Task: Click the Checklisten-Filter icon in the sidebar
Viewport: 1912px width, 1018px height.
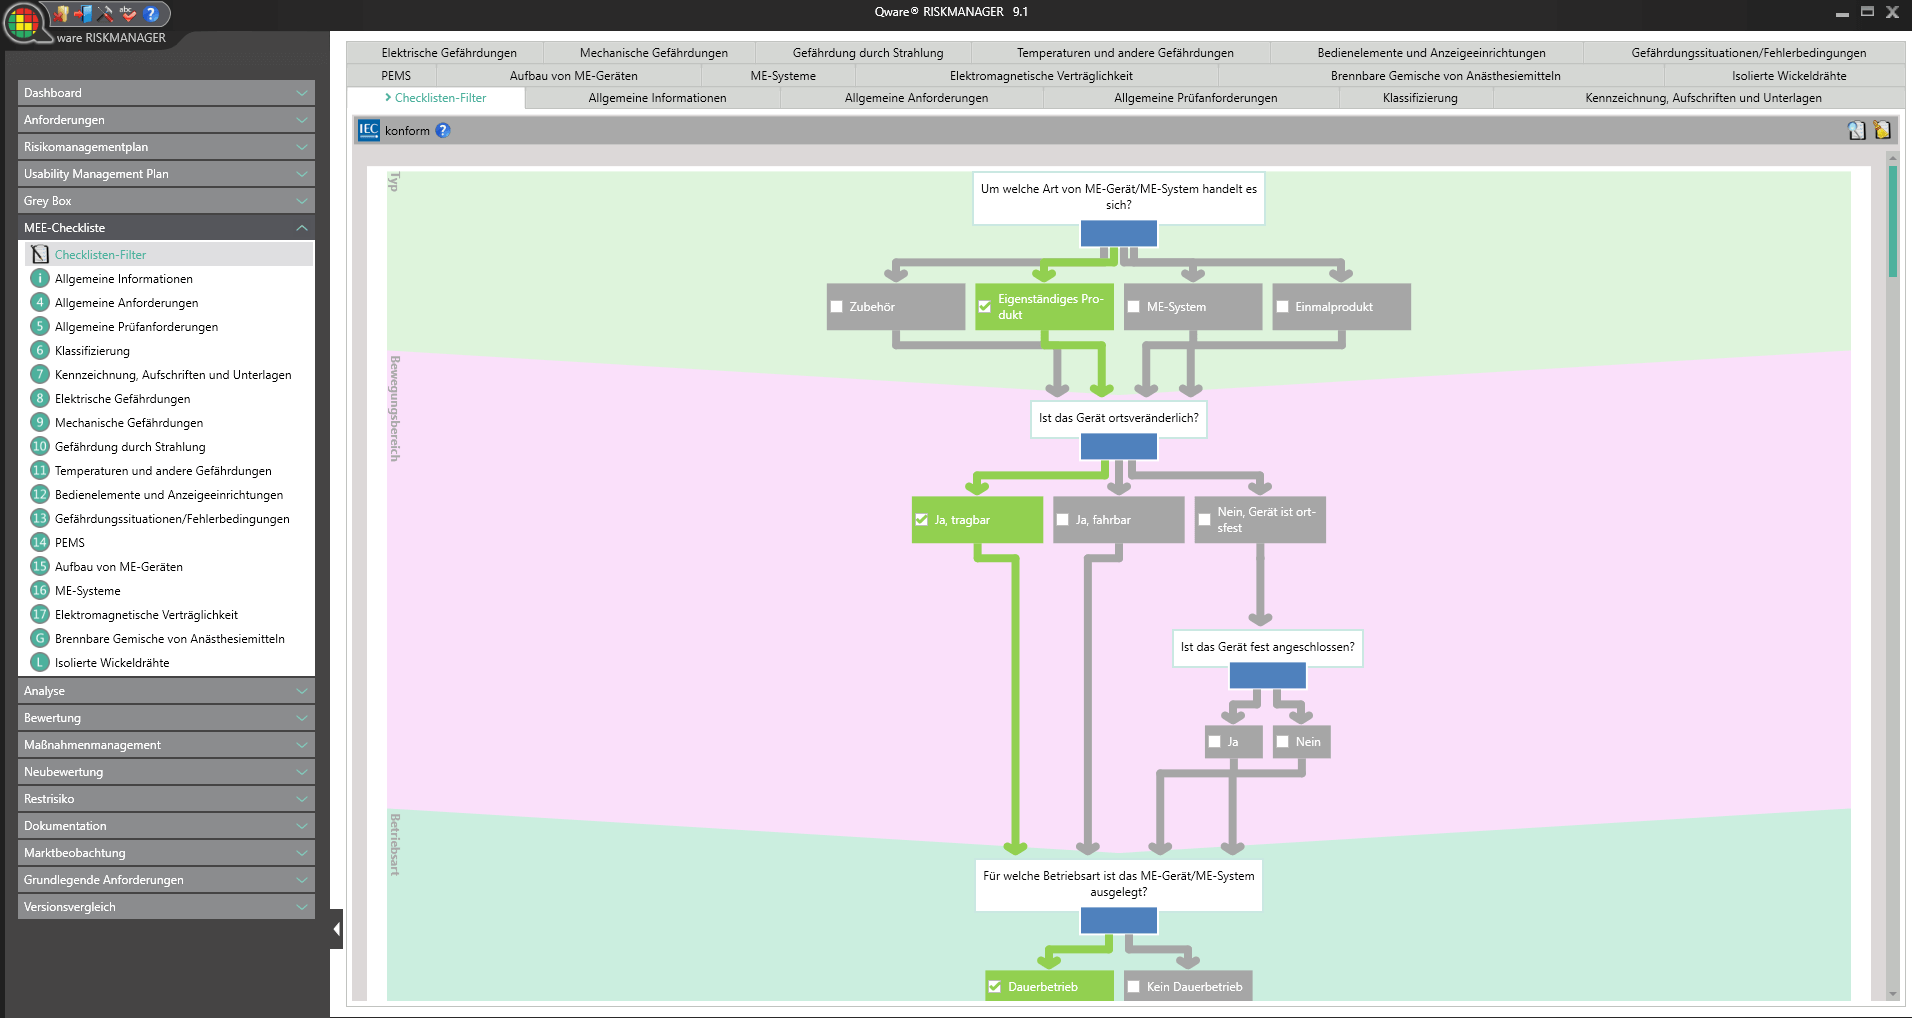Action: (x=40, y=254)
